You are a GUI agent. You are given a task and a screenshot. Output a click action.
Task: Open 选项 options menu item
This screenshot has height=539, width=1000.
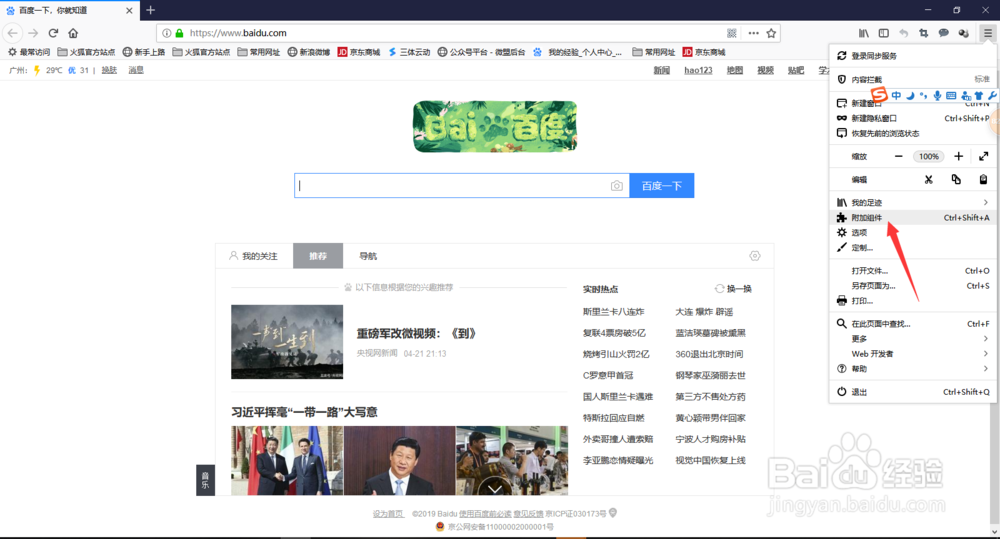[913, 233]
